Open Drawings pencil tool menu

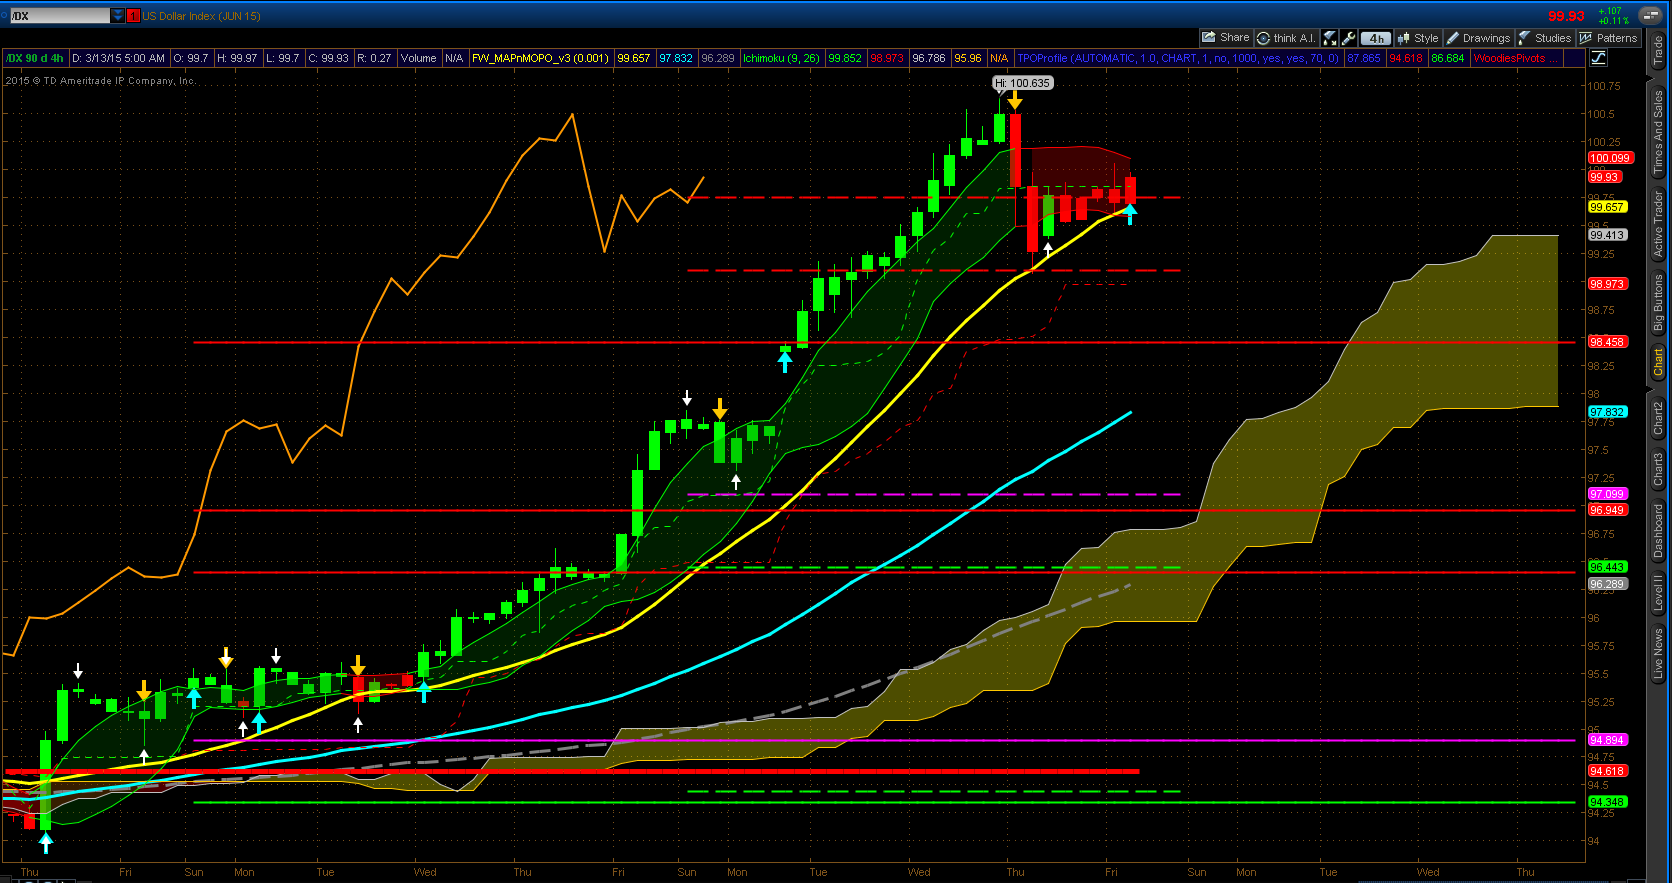[1478, 38]
